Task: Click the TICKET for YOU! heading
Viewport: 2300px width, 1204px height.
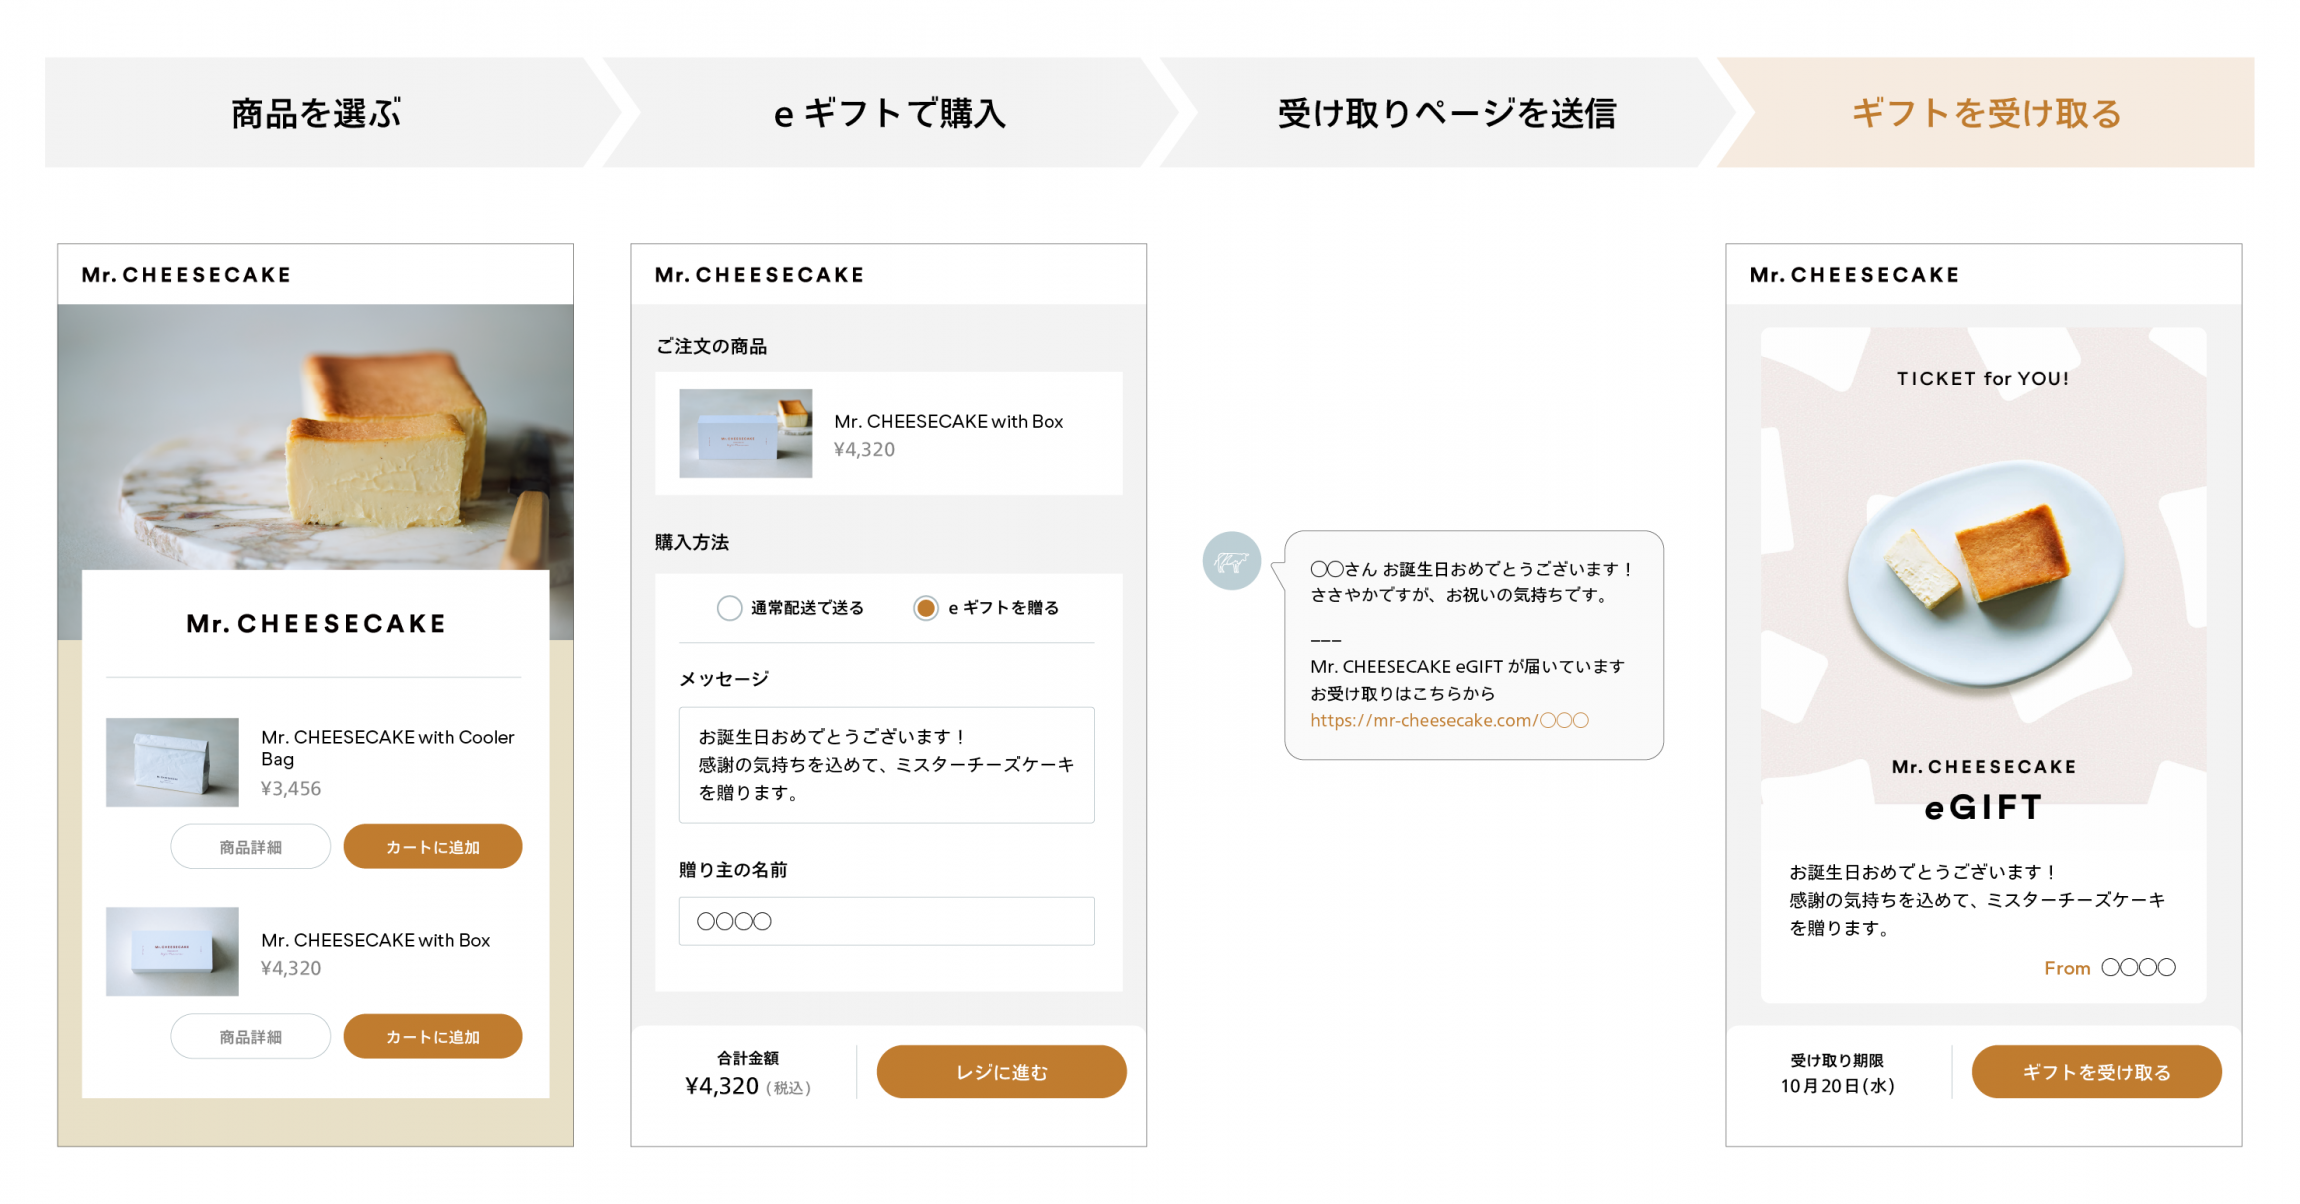Action: pos(1983,379)
